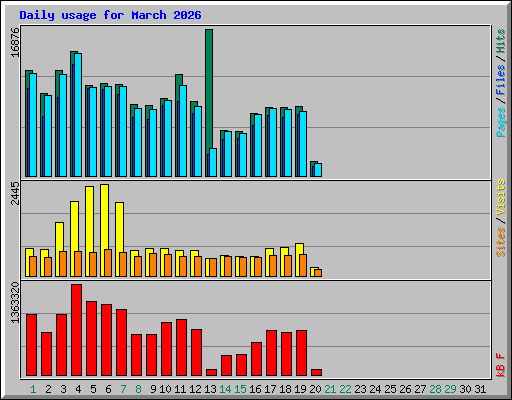Viewport: 512px width, 400px height.
Task: Select the 2445 visits axis value
Action: 15,193
